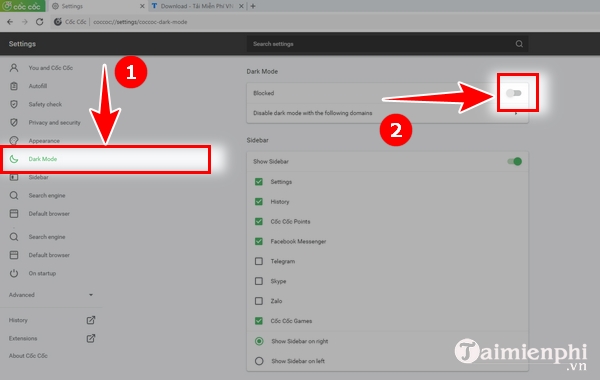Check the Skype checkbox
Image resolution: width=600 pixels, height=380 pixels.
pos(259,281)
